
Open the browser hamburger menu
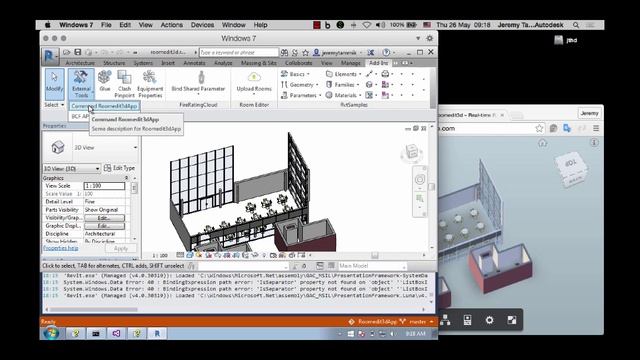tap(596, 129)
